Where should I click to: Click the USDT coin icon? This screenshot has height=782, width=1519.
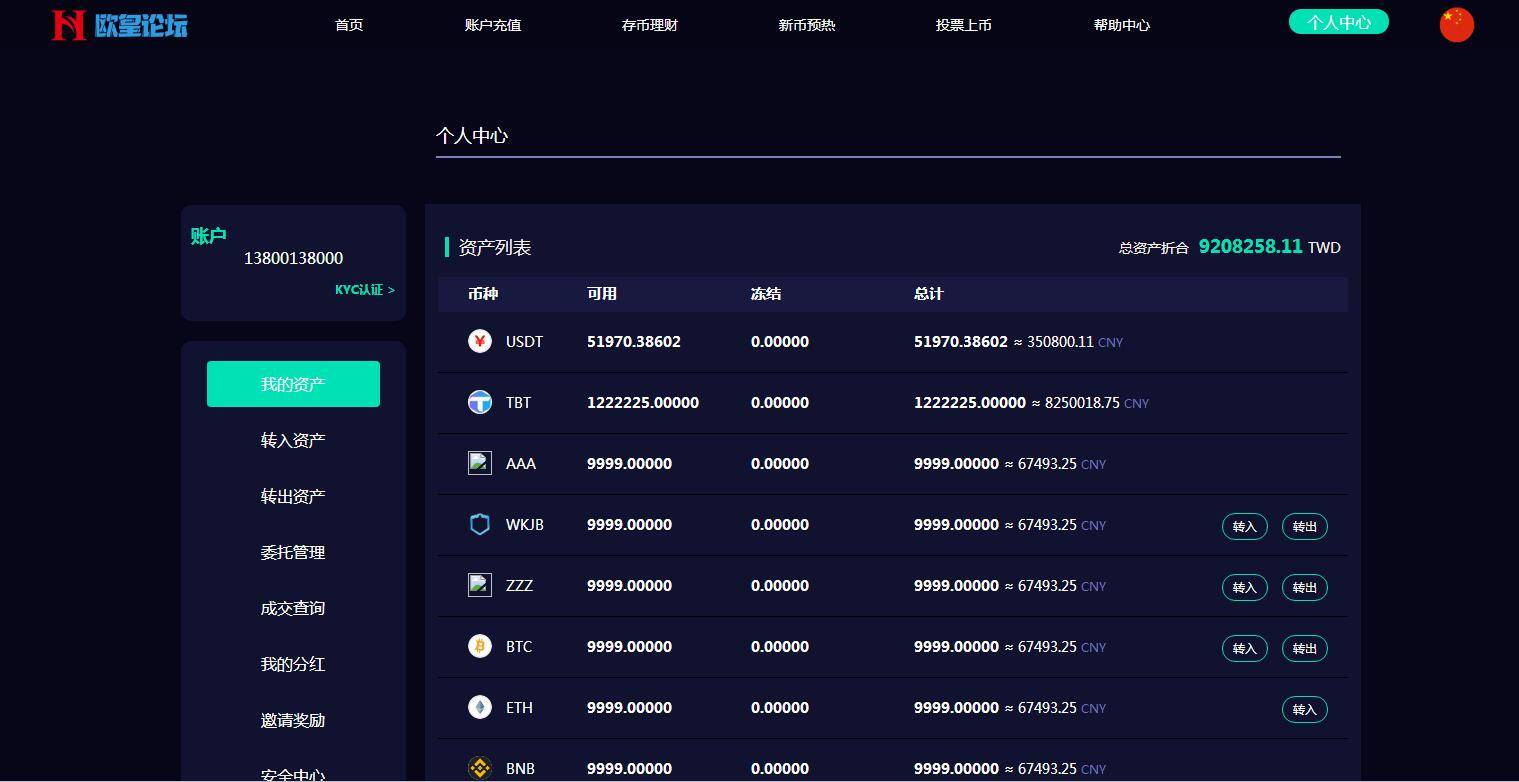tap(480, 341)
